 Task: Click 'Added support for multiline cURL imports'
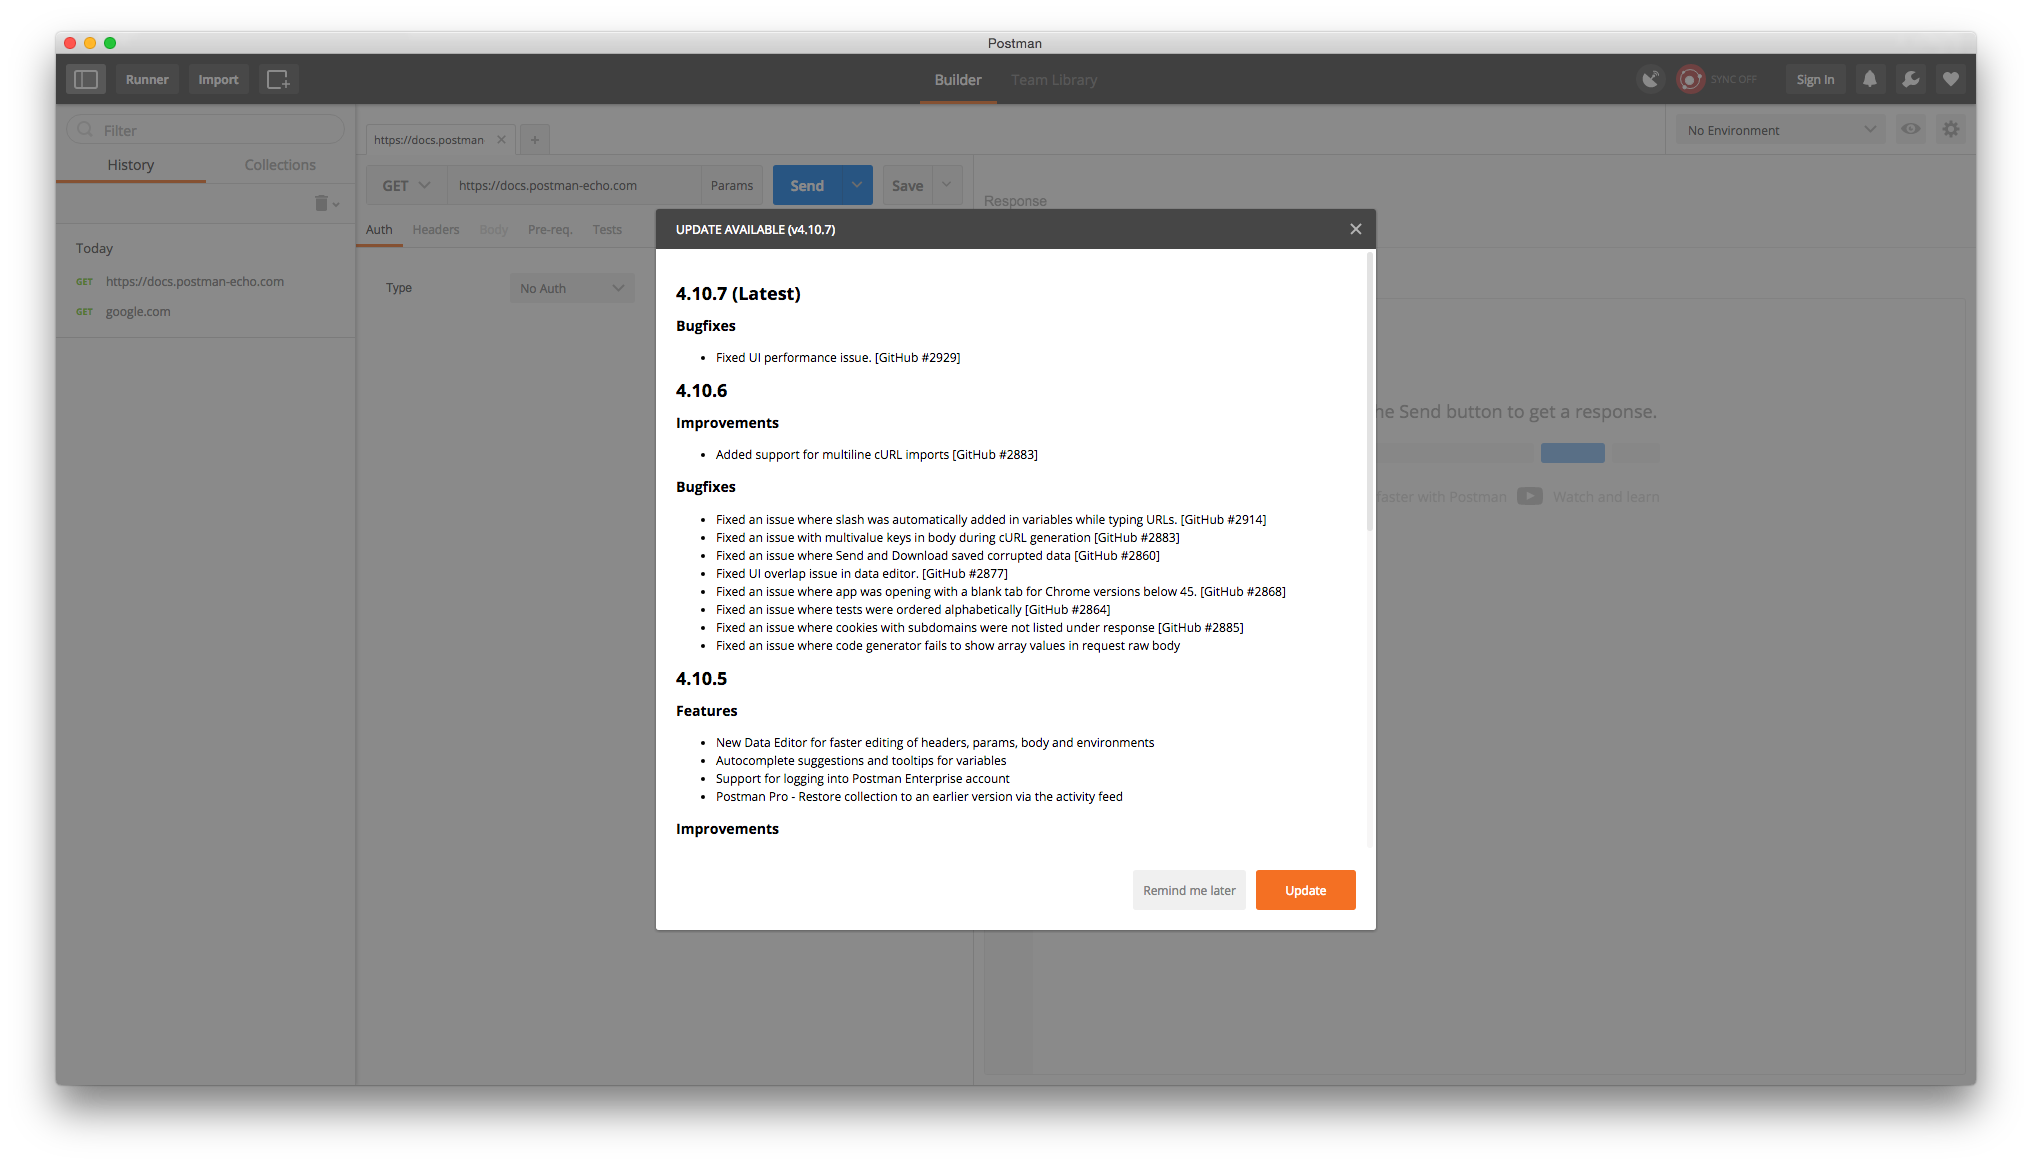tap(877, 454)
